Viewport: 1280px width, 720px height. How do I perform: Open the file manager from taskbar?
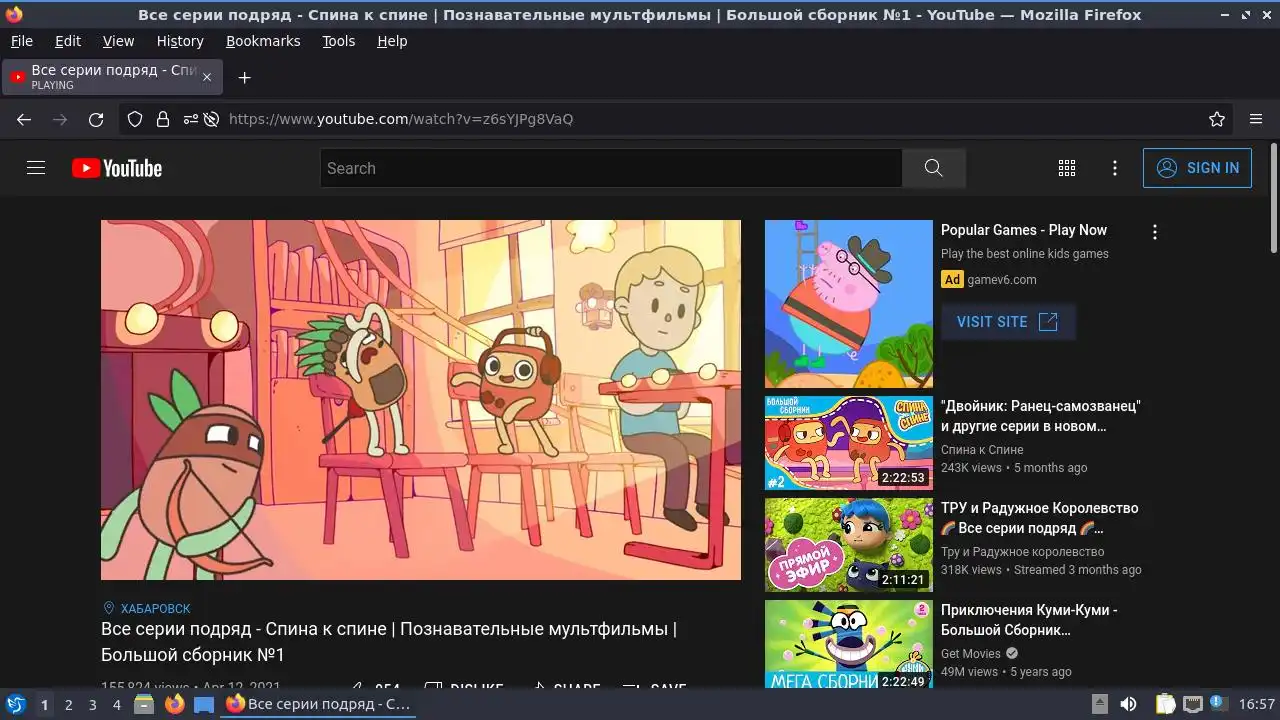144,704
